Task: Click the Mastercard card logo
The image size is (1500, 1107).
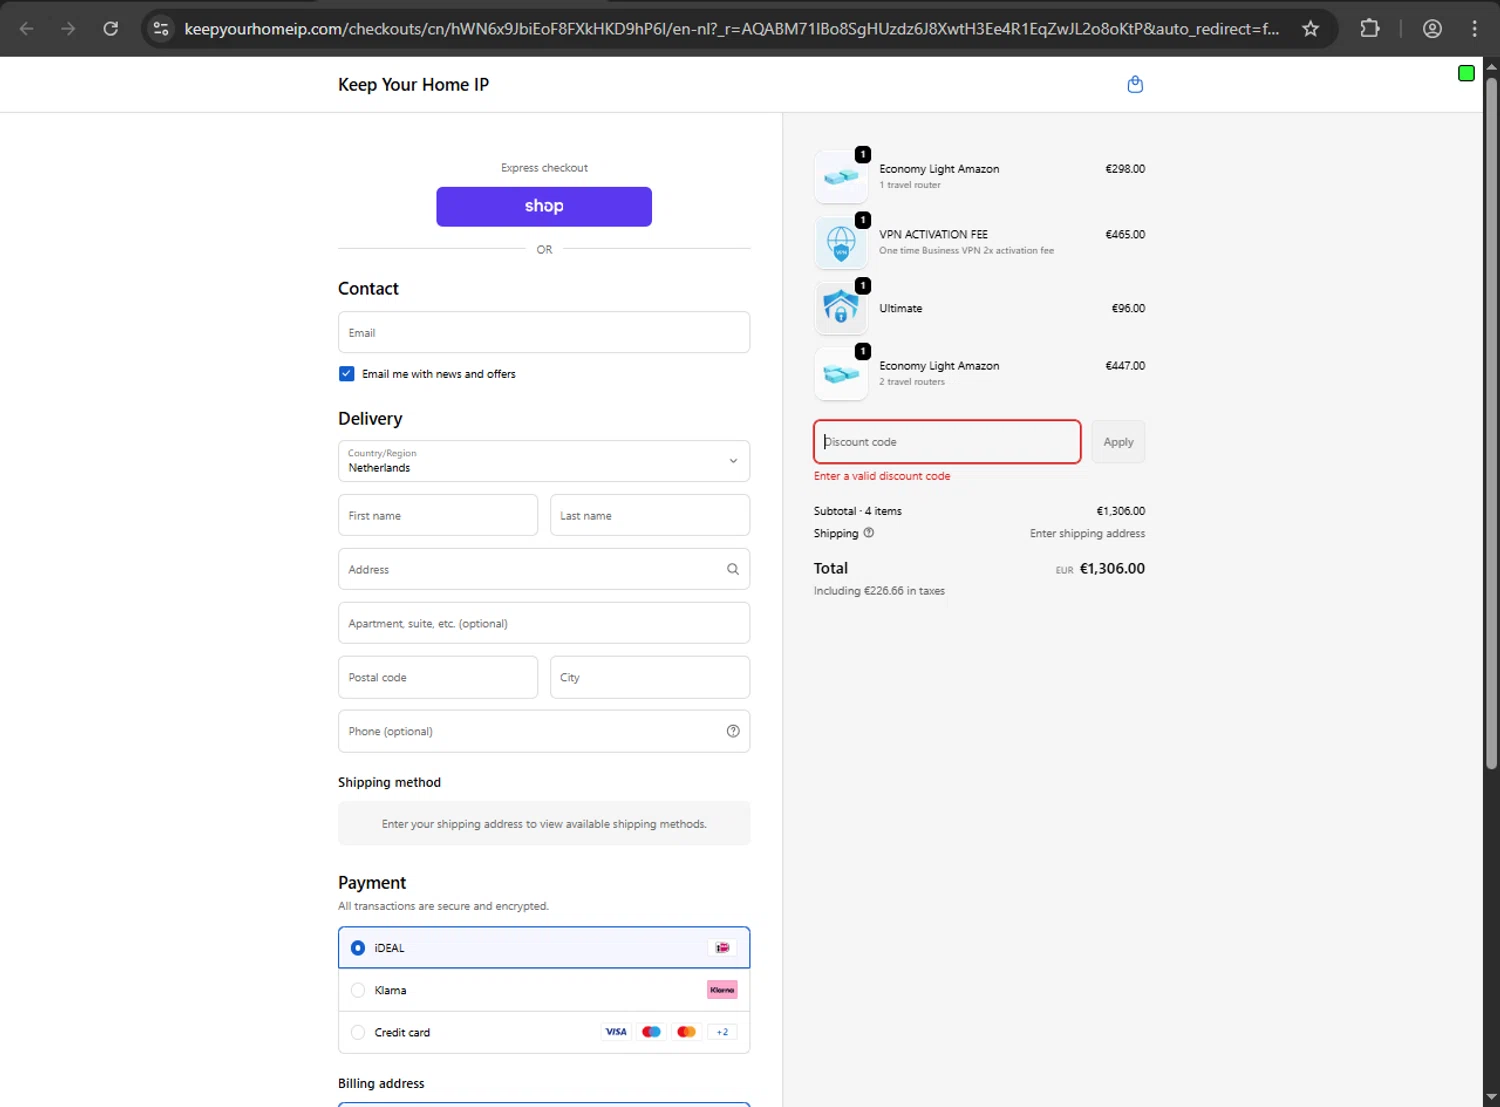Action: [x=686, y=1032]
